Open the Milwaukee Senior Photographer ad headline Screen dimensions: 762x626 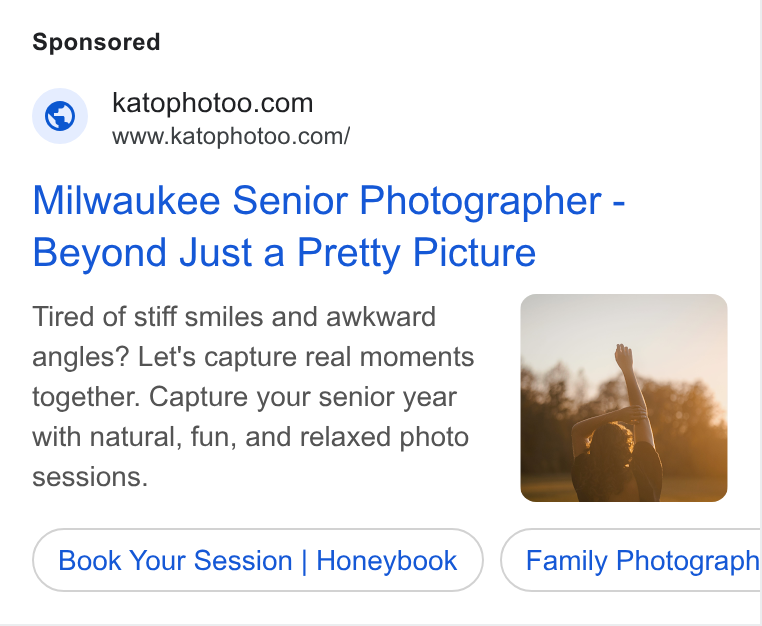(x=329, y=226)
